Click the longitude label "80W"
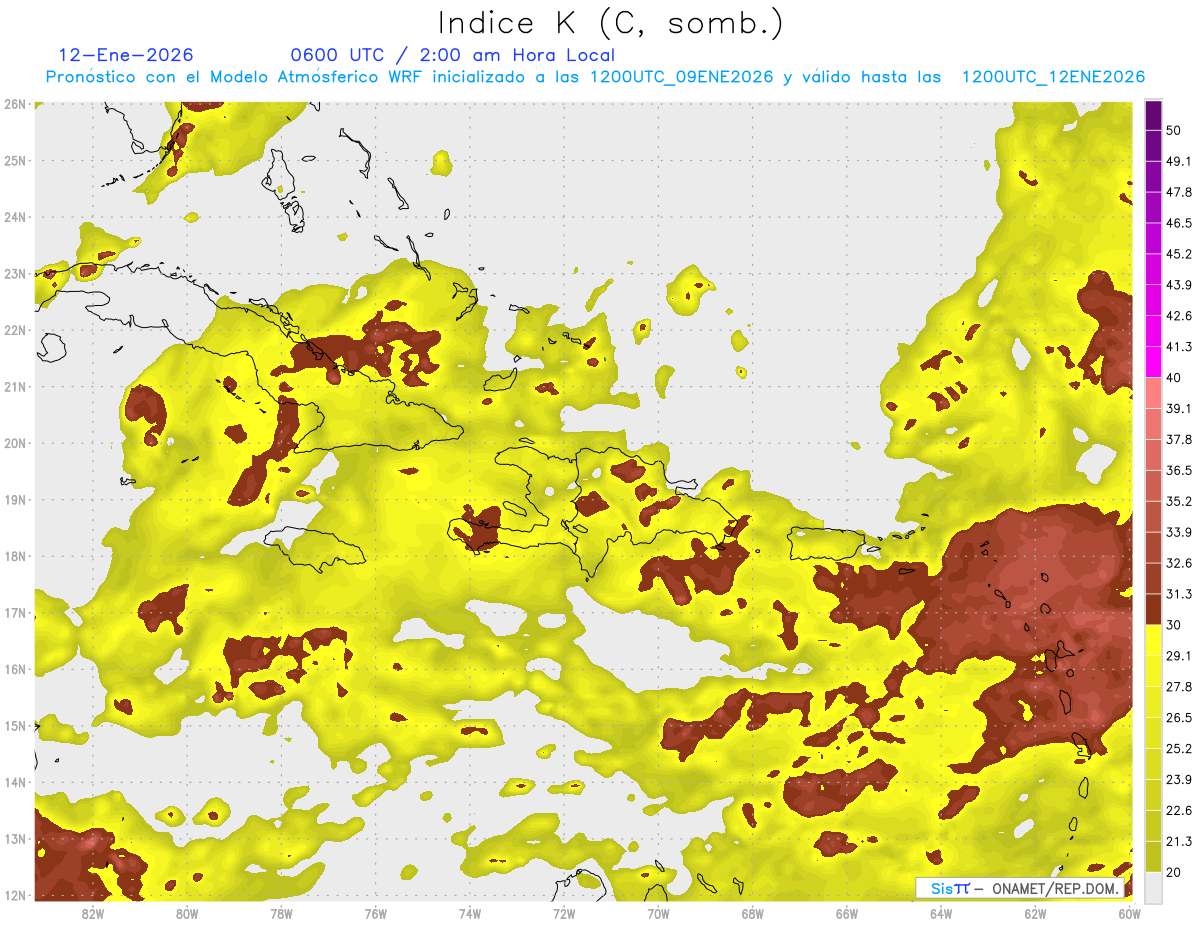 [x=187, y=914]
